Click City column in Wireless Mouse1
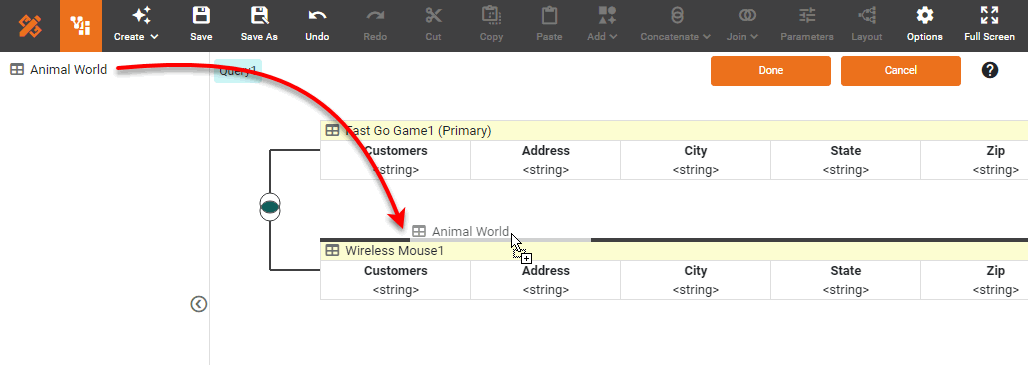The height and width of the screenshot is (365, 1028). point(696,280)
